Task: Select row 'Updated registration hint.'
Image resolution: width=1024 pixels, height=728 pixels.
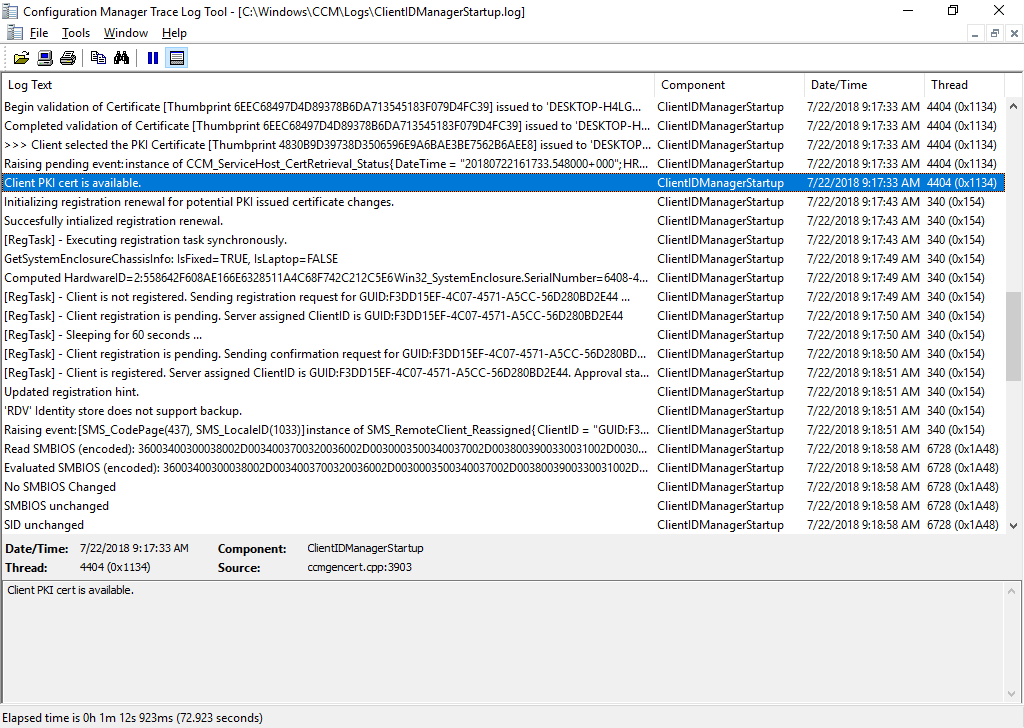Action: click(503, 392)
